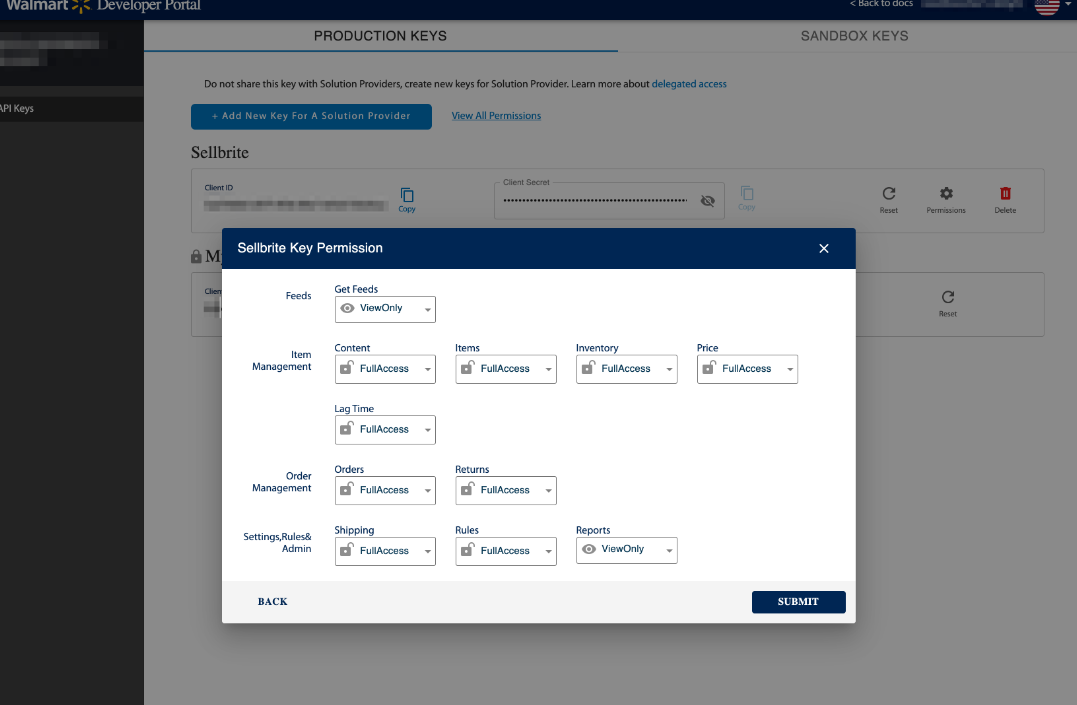1077x705 pixels.
Task: Open the Get Feeds ViewOnly dropdown
Action: click(x=385, y=309)
